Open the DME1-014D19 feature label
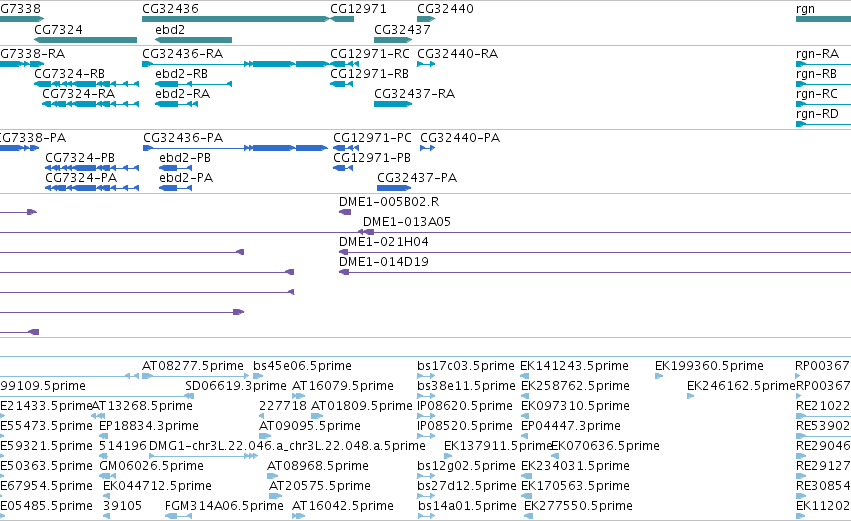Screen dimensions: 851x521 point(384,262)
